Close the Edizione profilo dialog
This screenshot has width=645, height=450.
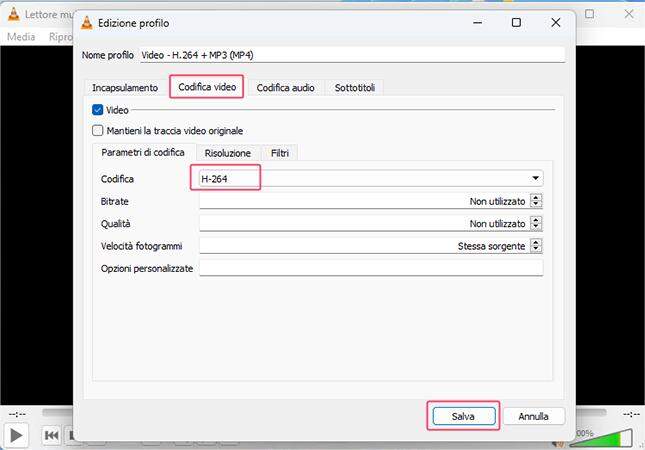pos(555,22)
